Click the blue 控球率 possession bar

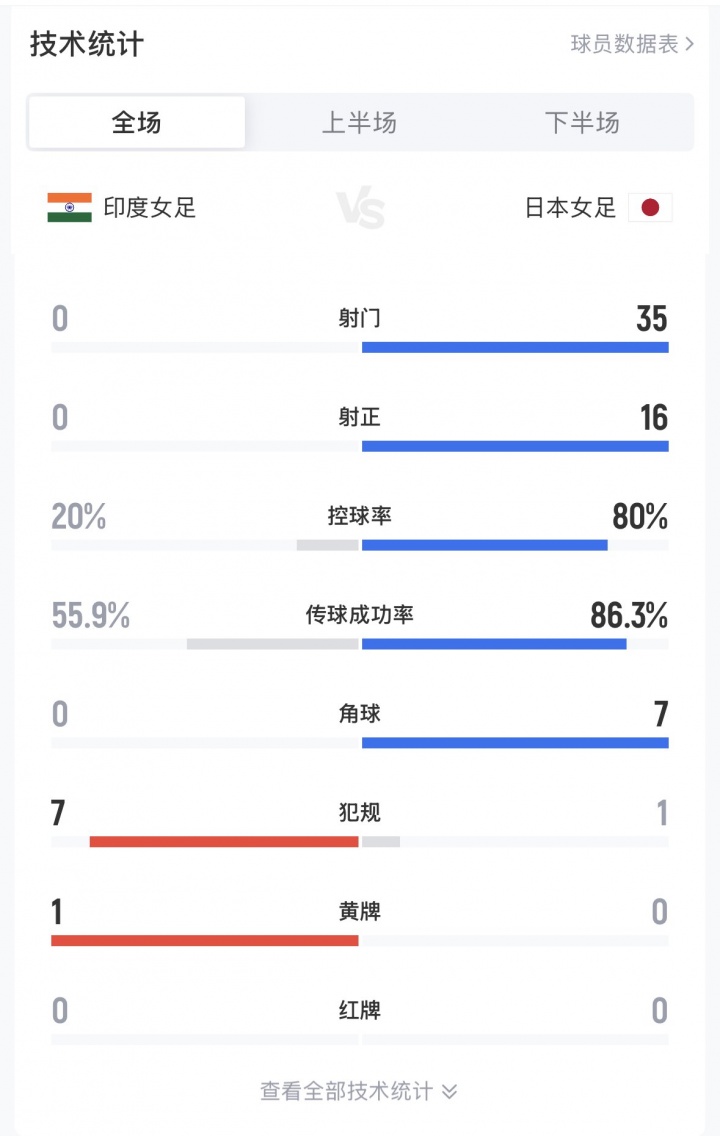(484, 545)
